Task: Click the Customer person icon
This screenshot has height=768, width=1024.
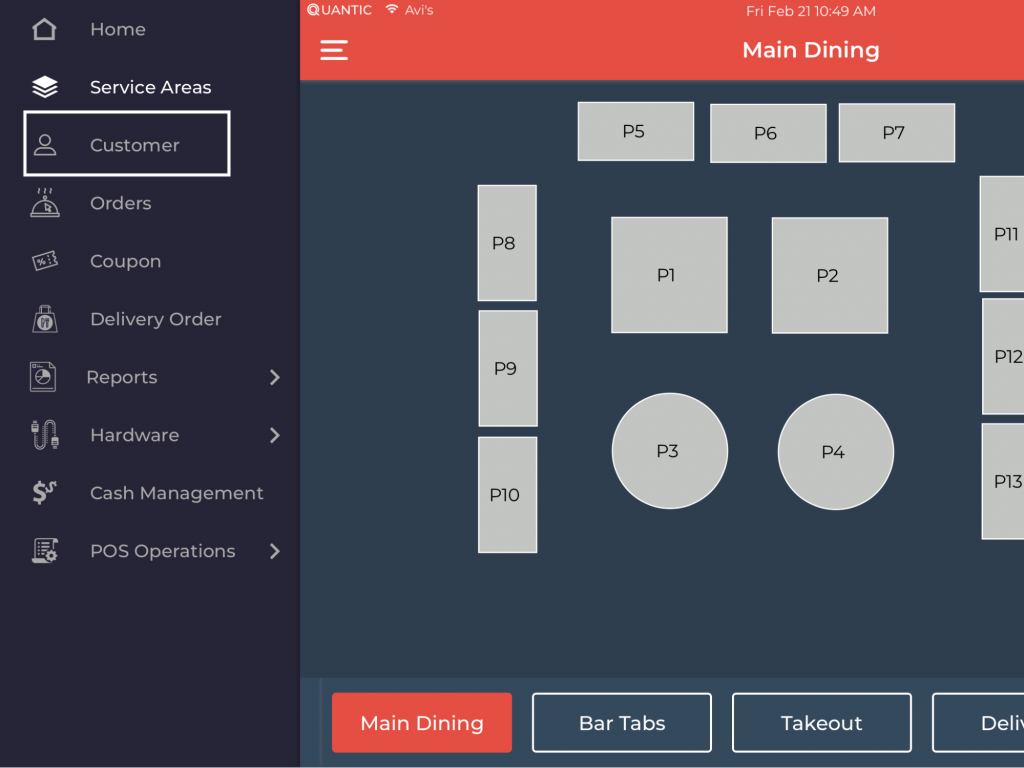Action: (45, 145)
